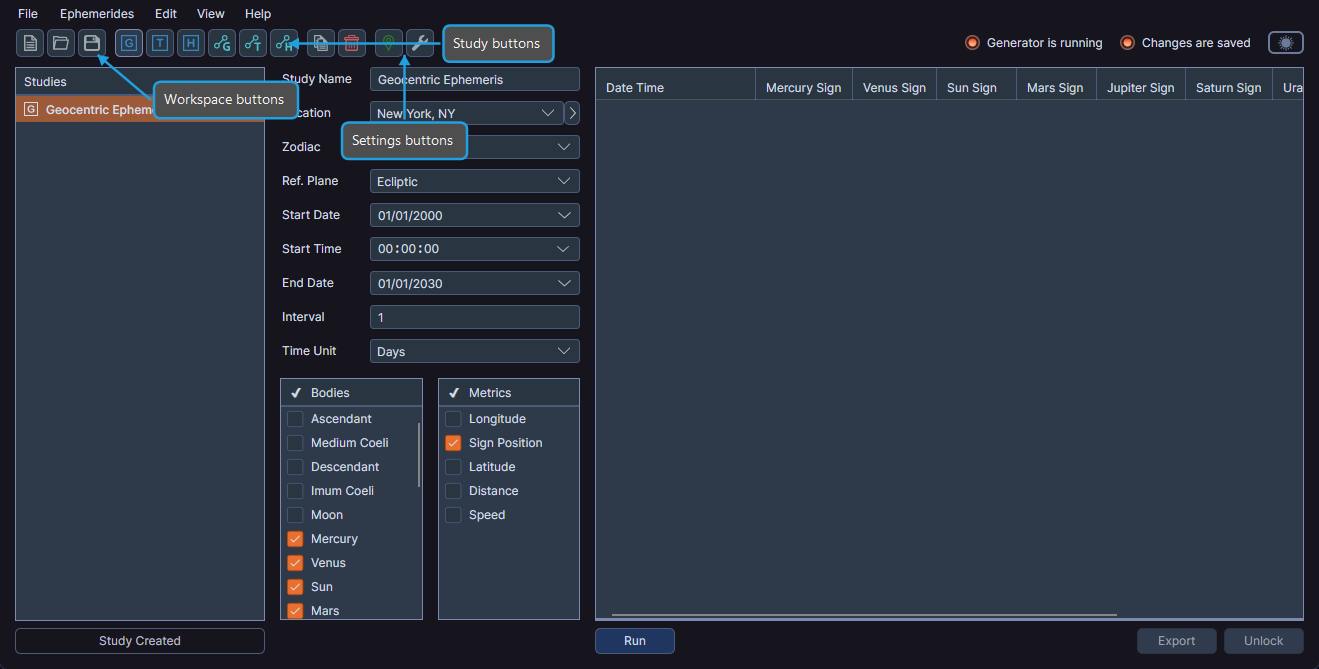Open location settings via the green pin icon
1319x669 pixels.
[389, 43]
